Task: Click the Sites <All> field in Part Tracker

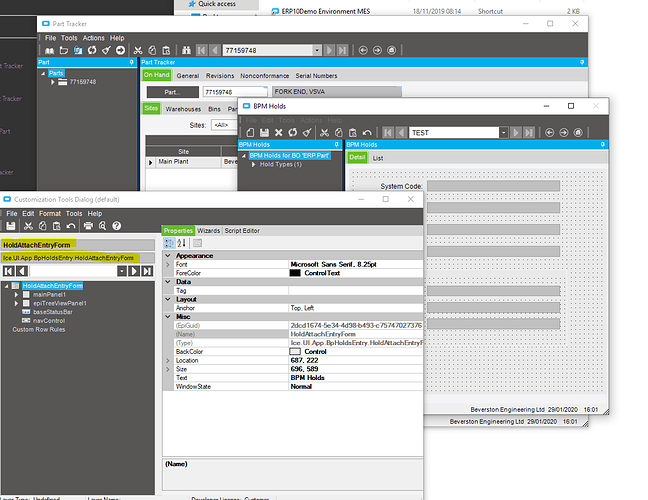Action: click(x=226, y=125)
